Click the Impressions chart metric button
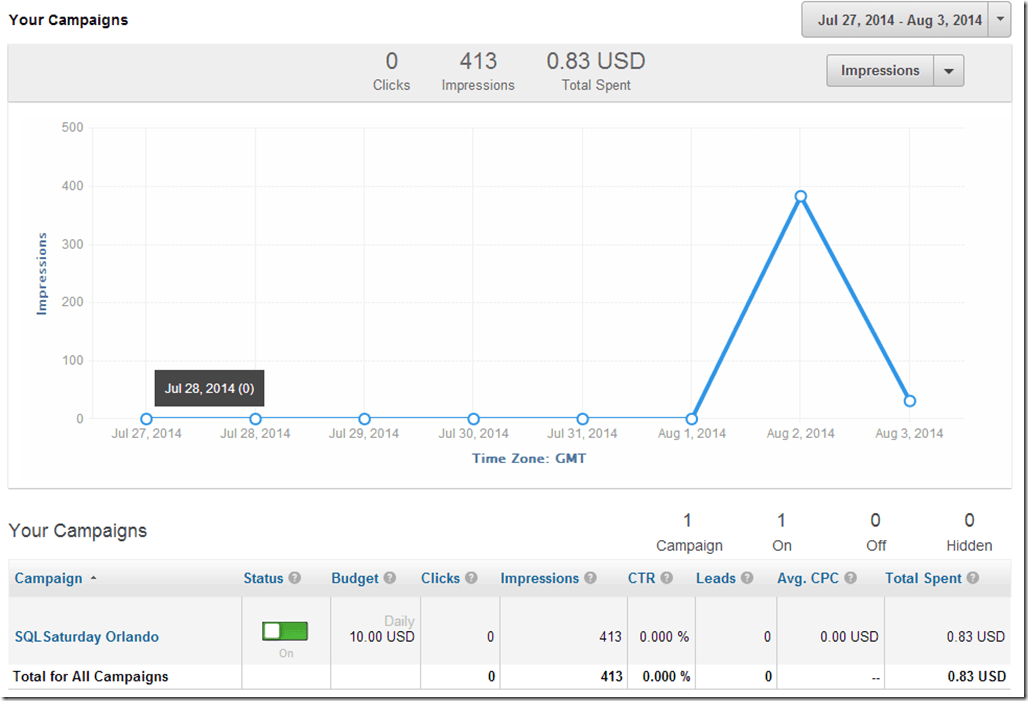The height and width of the screenshot is (701, 1028). (880, 71)
